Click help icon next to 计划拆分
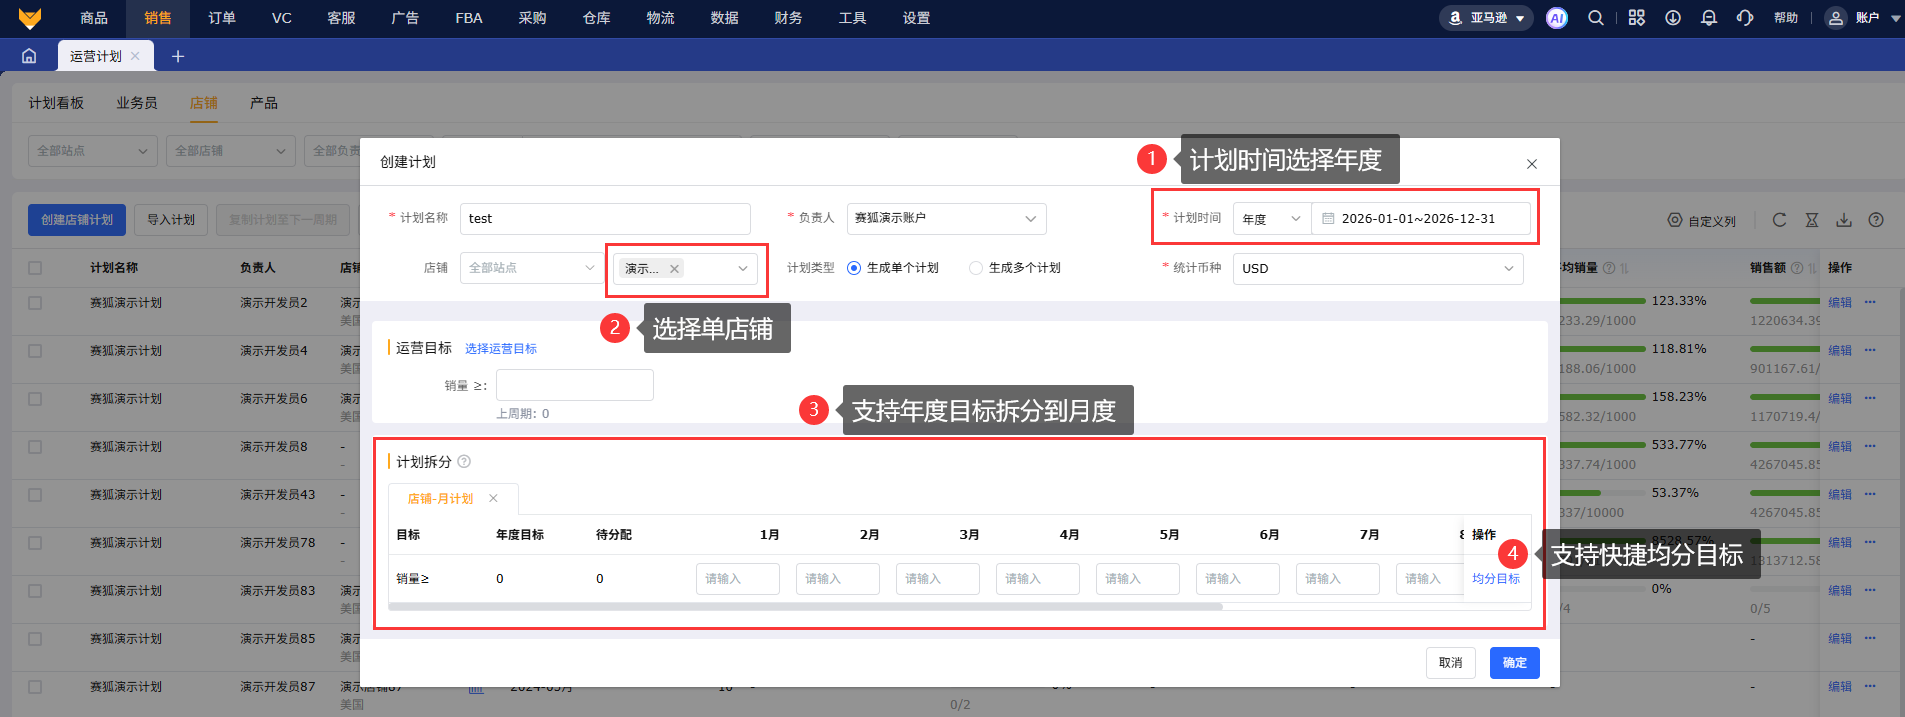The width and height of the screenshot is (1905, 717). [464, 462]
